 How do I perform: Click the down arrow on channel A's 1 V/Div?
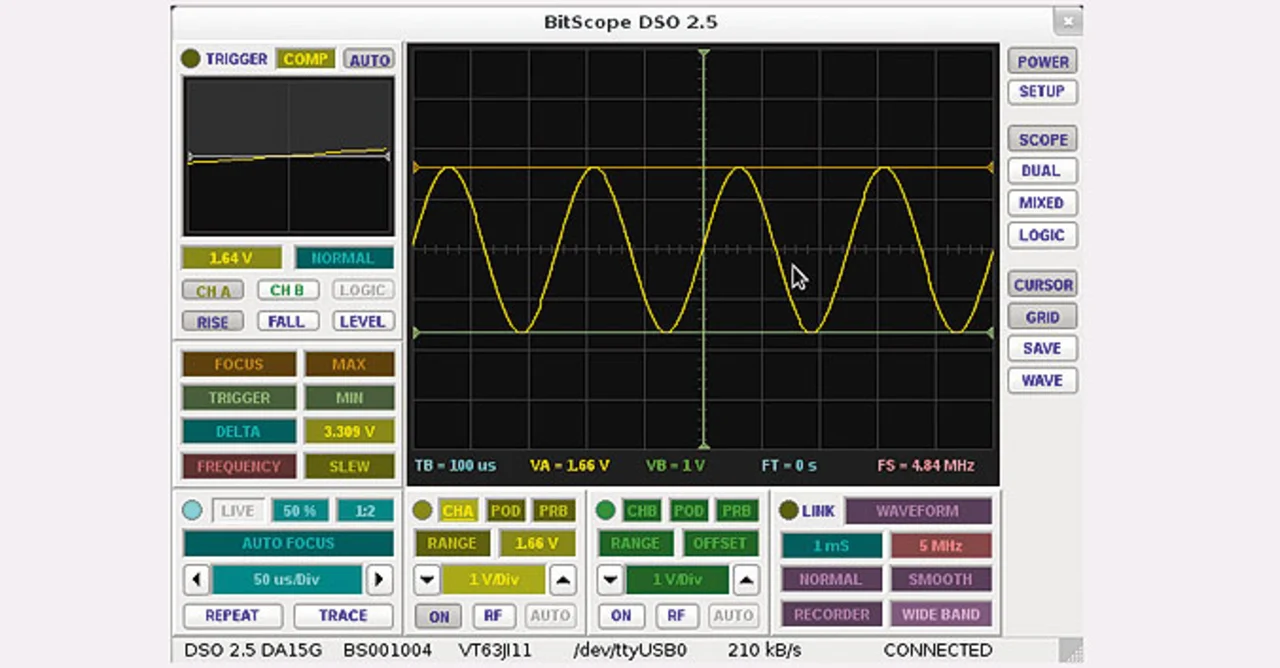click(x=427, y=579)
